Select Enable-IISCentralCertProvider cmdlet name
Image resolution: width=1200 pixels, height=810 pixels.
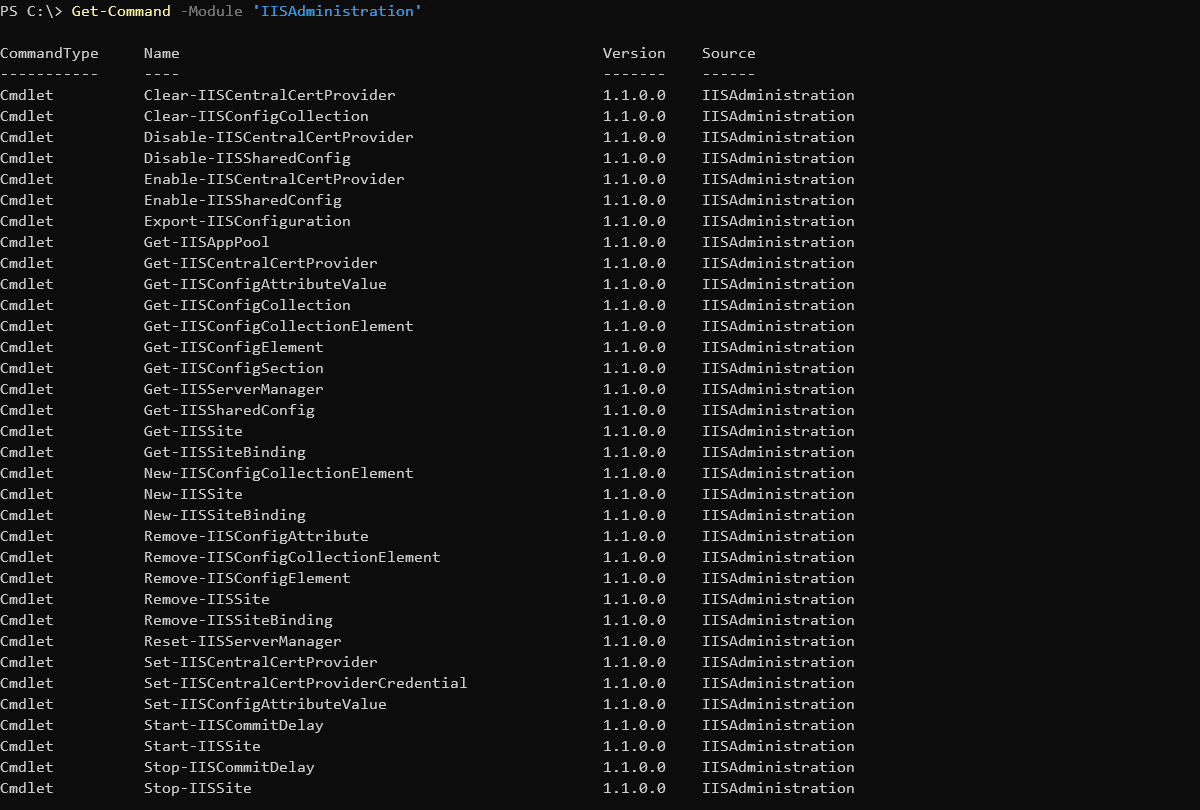point(274,179)
